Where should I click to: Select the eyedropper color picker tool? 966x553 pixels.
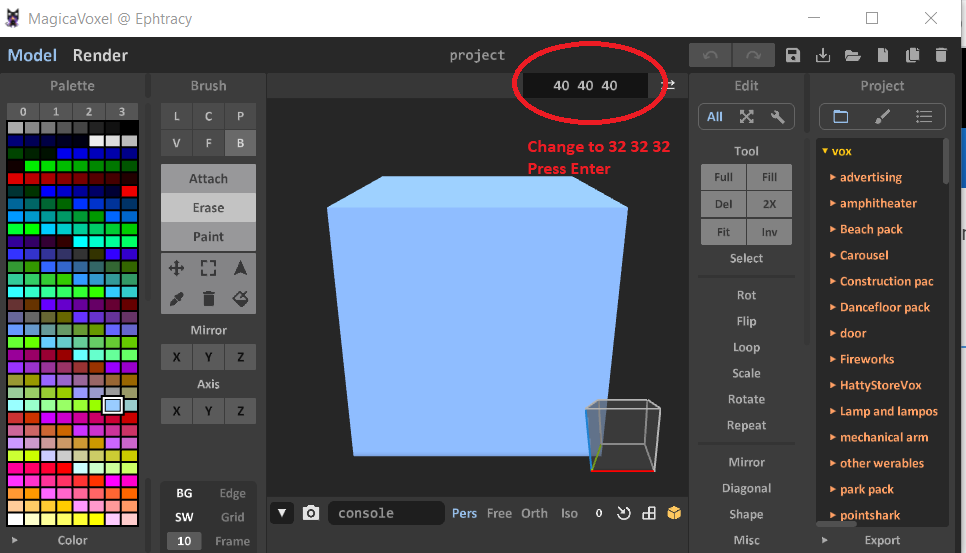(x=176, y=298)
